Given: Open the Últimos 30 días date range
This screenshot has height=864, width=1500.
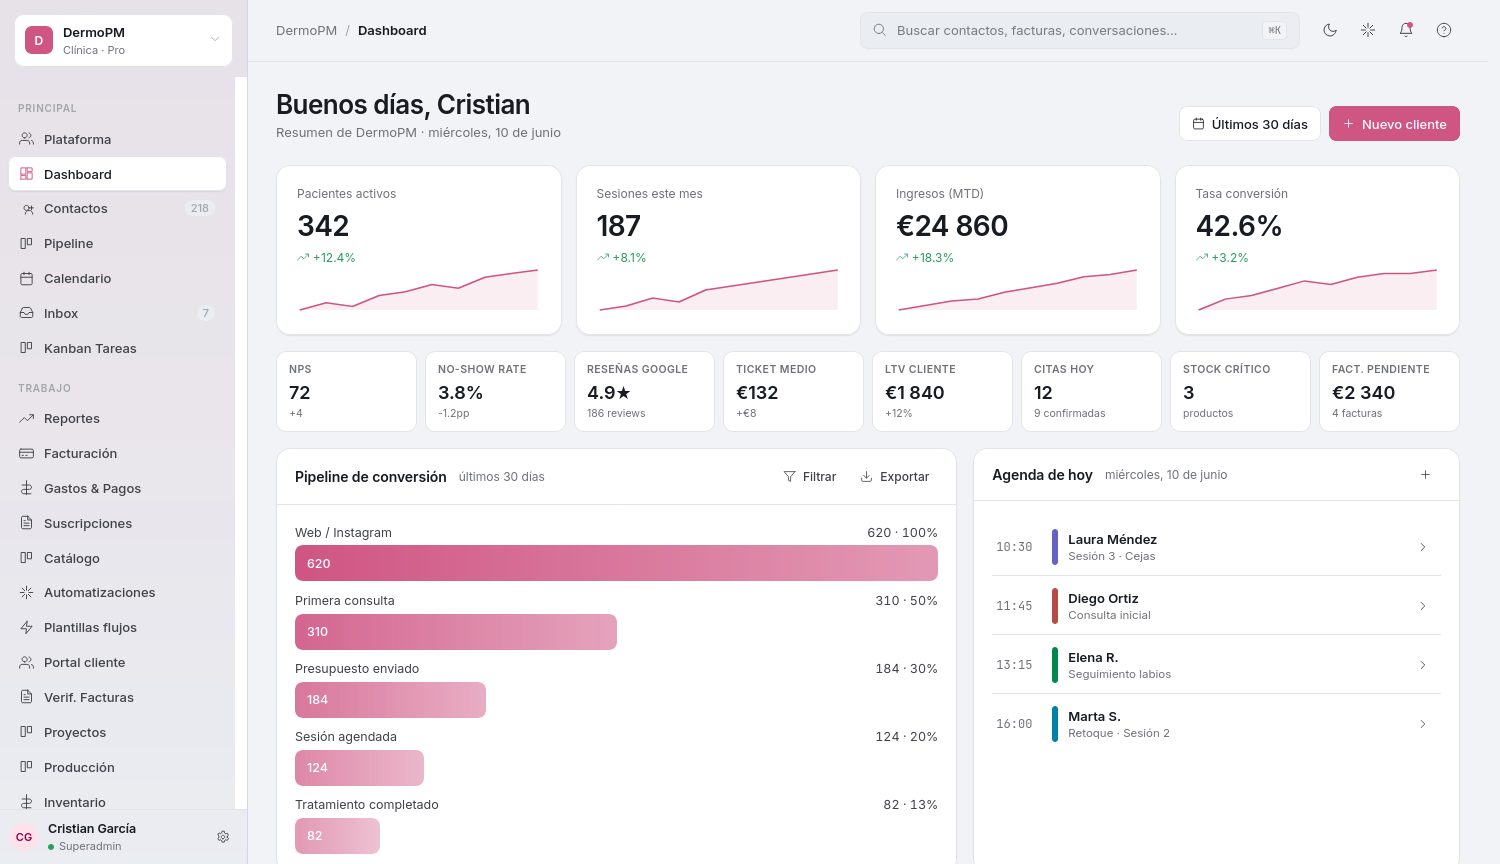Looking at the screenshot, I should tap(1250, 124).
